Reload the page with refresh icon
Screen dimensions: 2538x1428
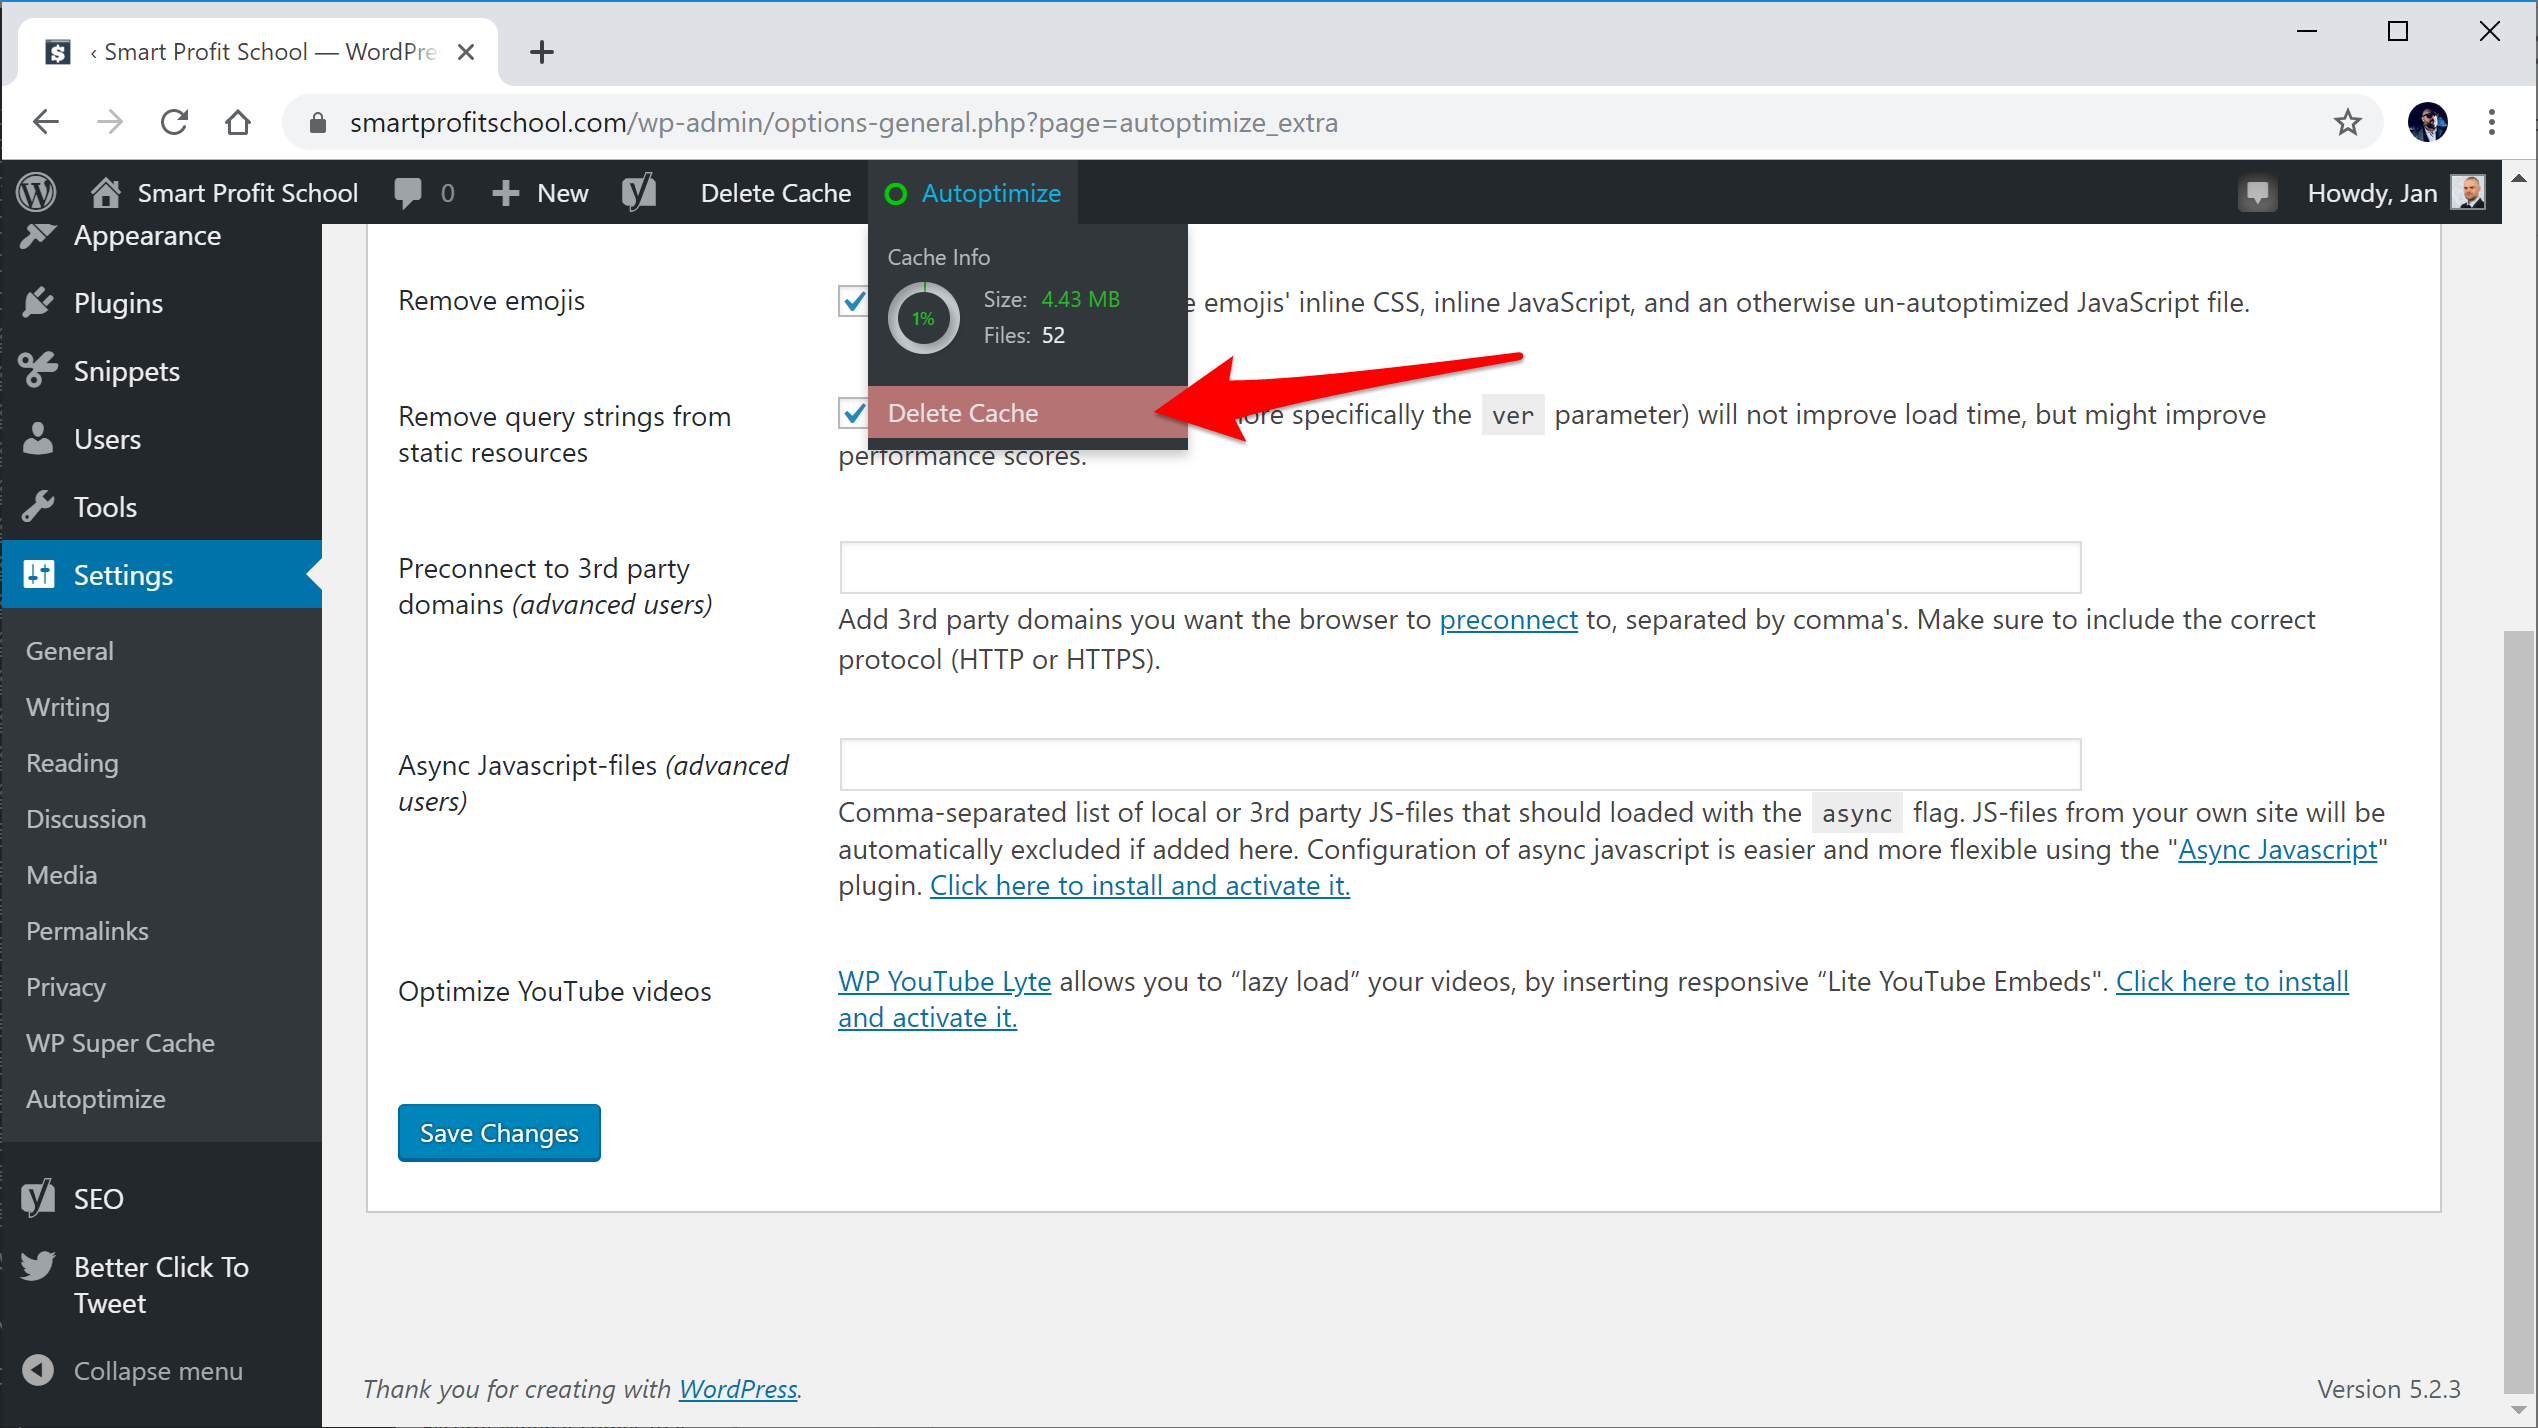click(175, 122)
